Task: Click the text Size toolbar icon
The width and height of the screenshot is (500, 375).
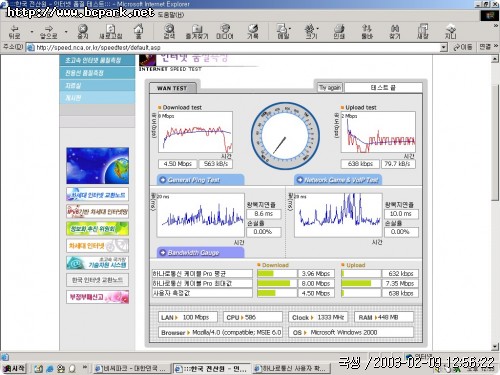Action: pyautogui.click(x=311, y=32)
